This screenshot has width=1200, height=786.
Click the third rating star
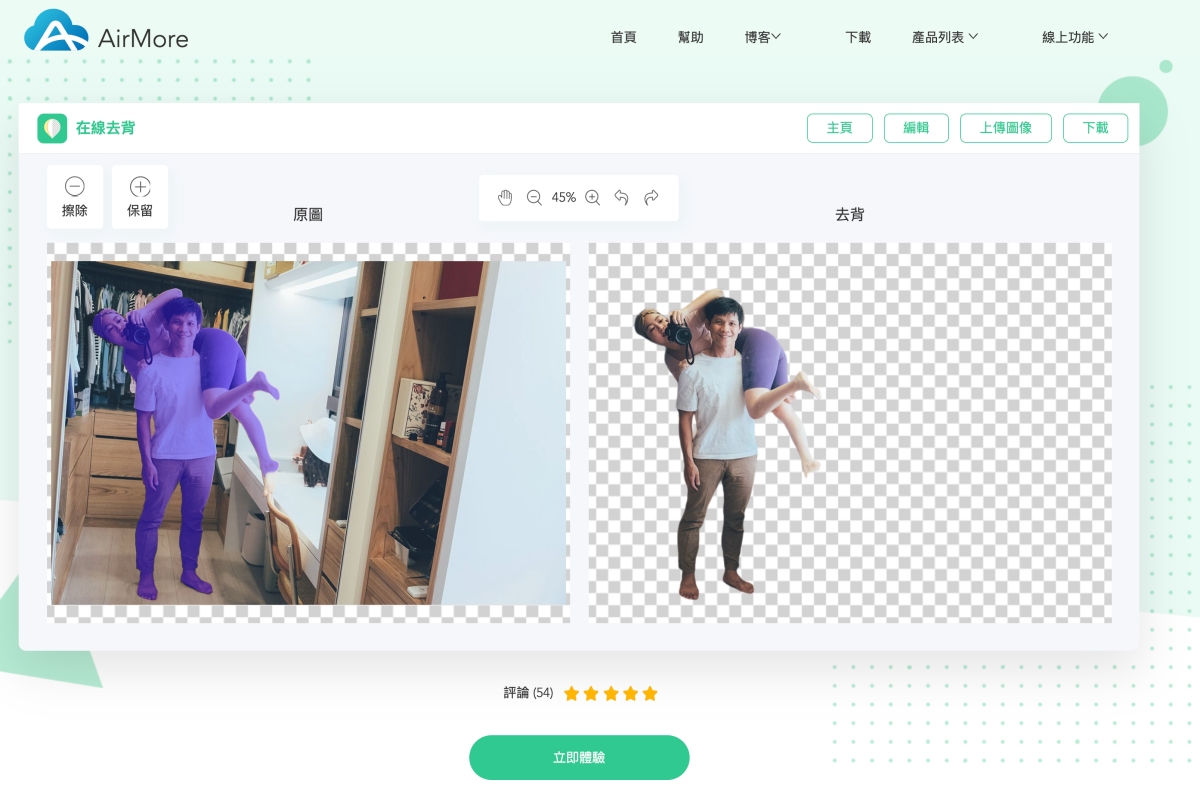coord(611,693)
